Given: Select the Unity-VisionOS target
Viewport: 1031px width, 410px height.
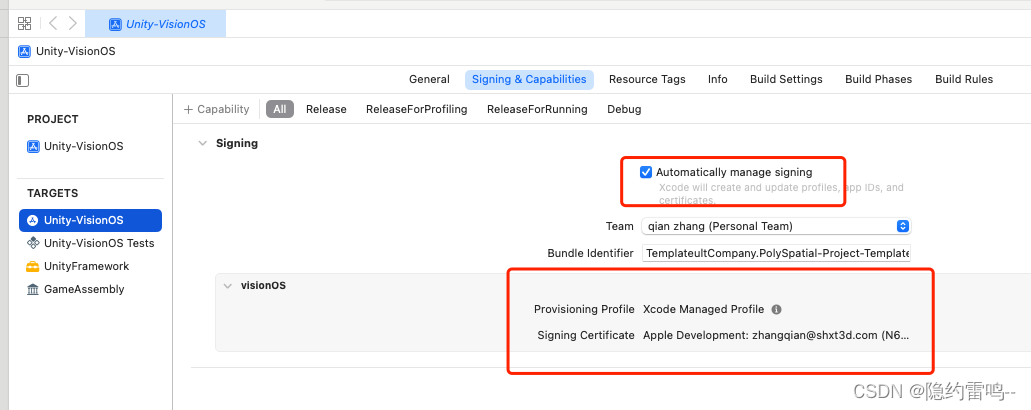Looking at the screenshot, I should (x=91, y=220).
